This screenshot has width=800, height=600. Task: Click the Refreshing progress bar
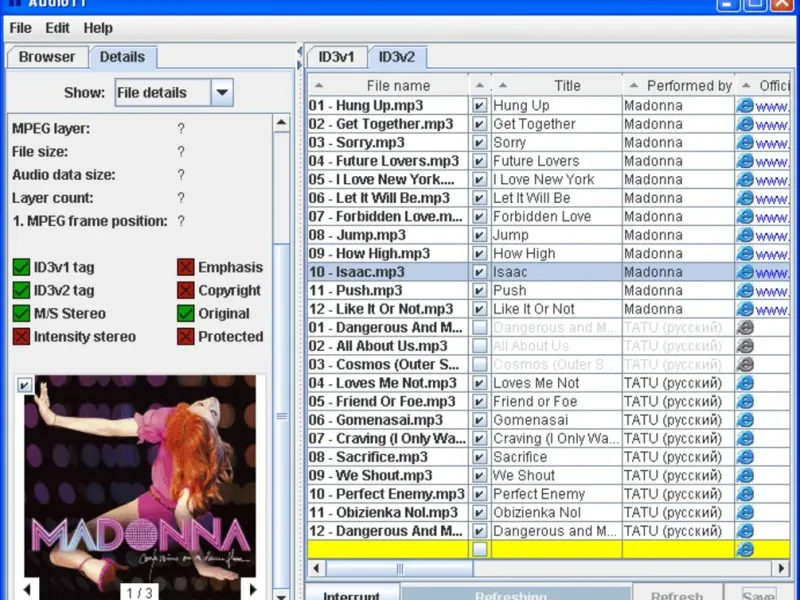pyautogui.click(x=515, y=593)
